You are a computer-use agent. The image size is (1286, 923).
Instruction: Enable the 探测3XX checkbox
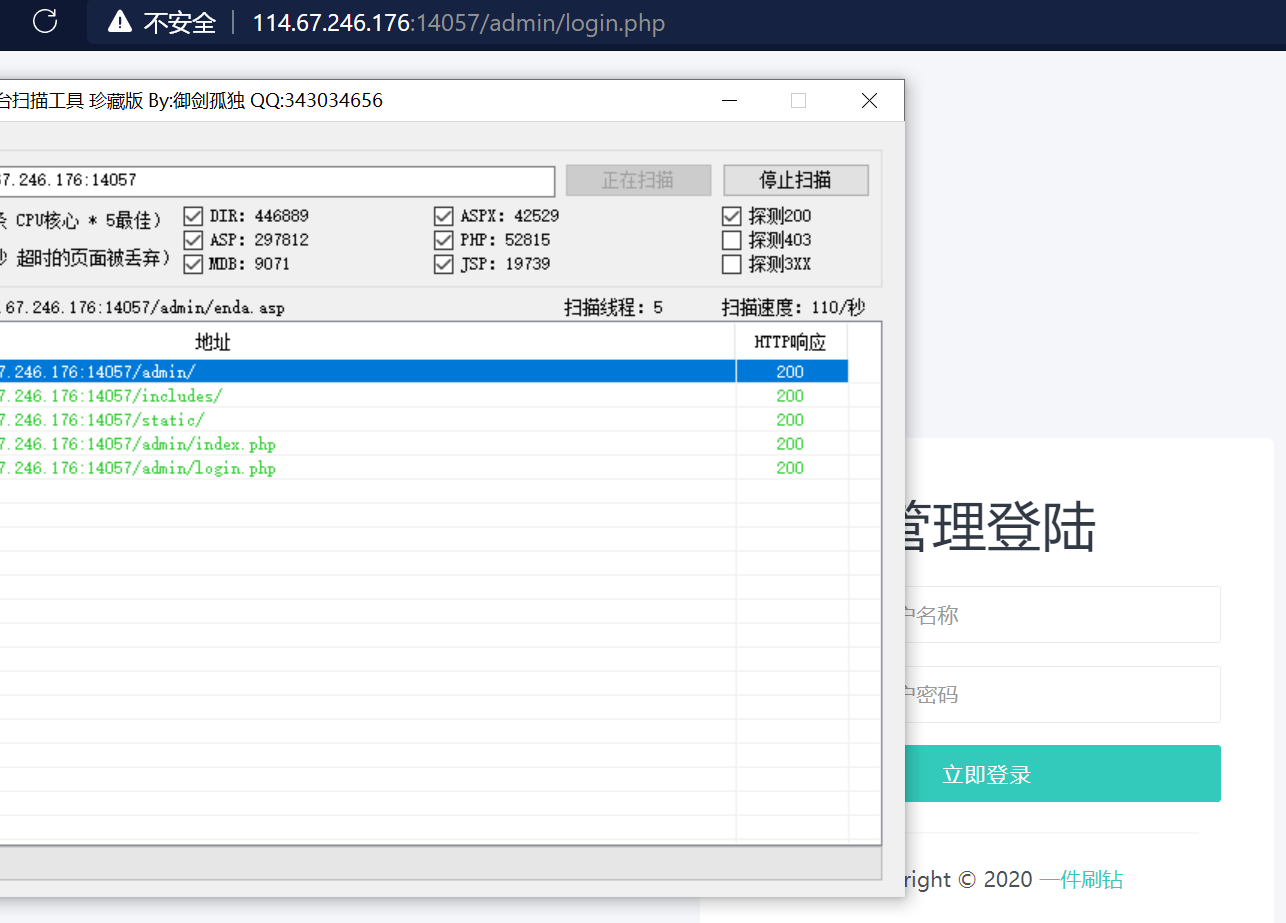732,264
